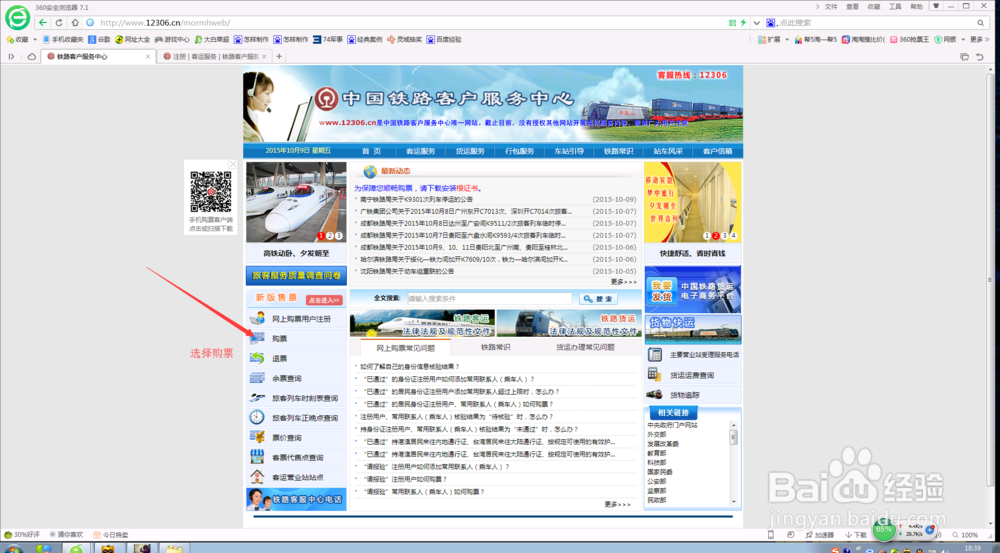Open the 网银 extension shield
This screenshot has width=1000, height=553.
click(x=938, y=40)
